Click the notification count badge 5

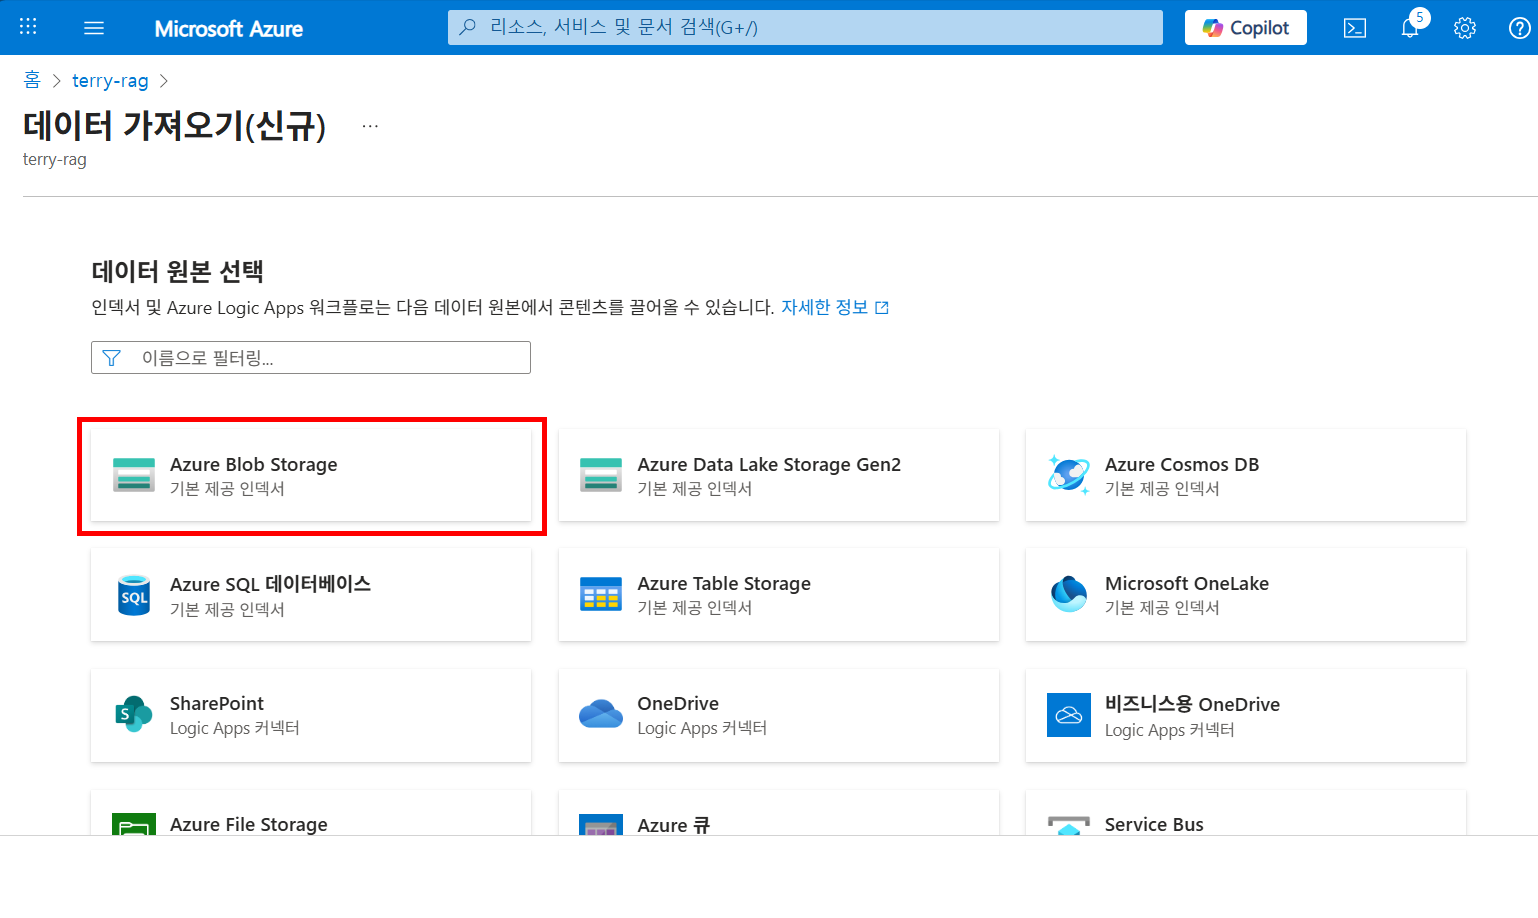coord(1420,17)
